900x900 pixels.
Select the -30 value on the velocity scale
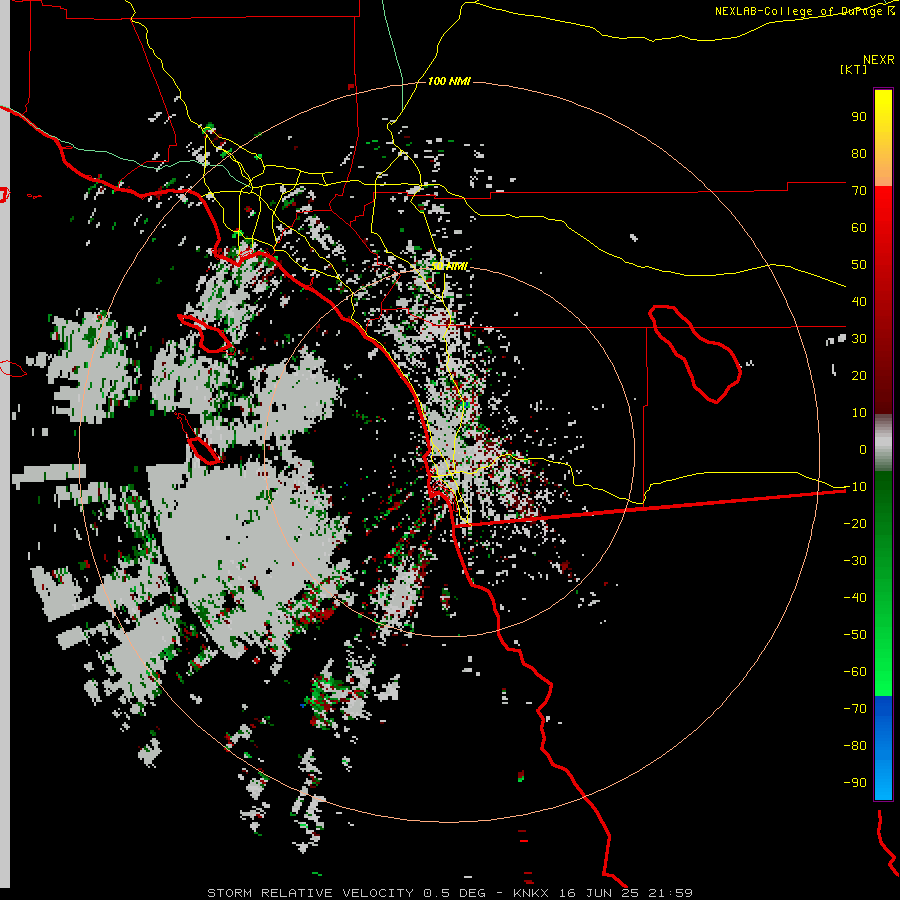click(855, 561)
